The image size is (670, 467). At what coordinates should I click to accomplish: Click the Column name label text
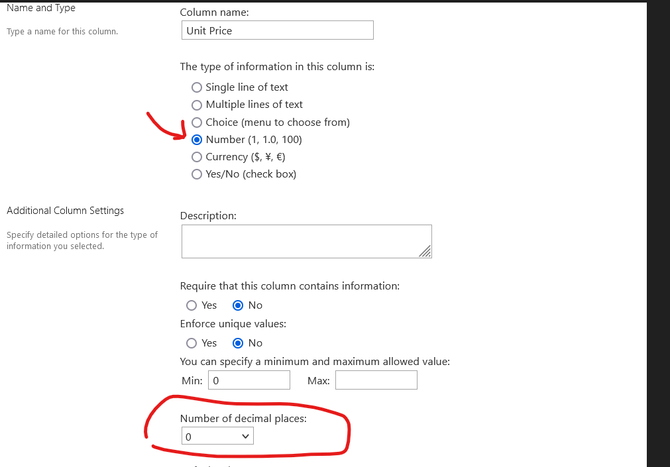[x=214, y=12]
